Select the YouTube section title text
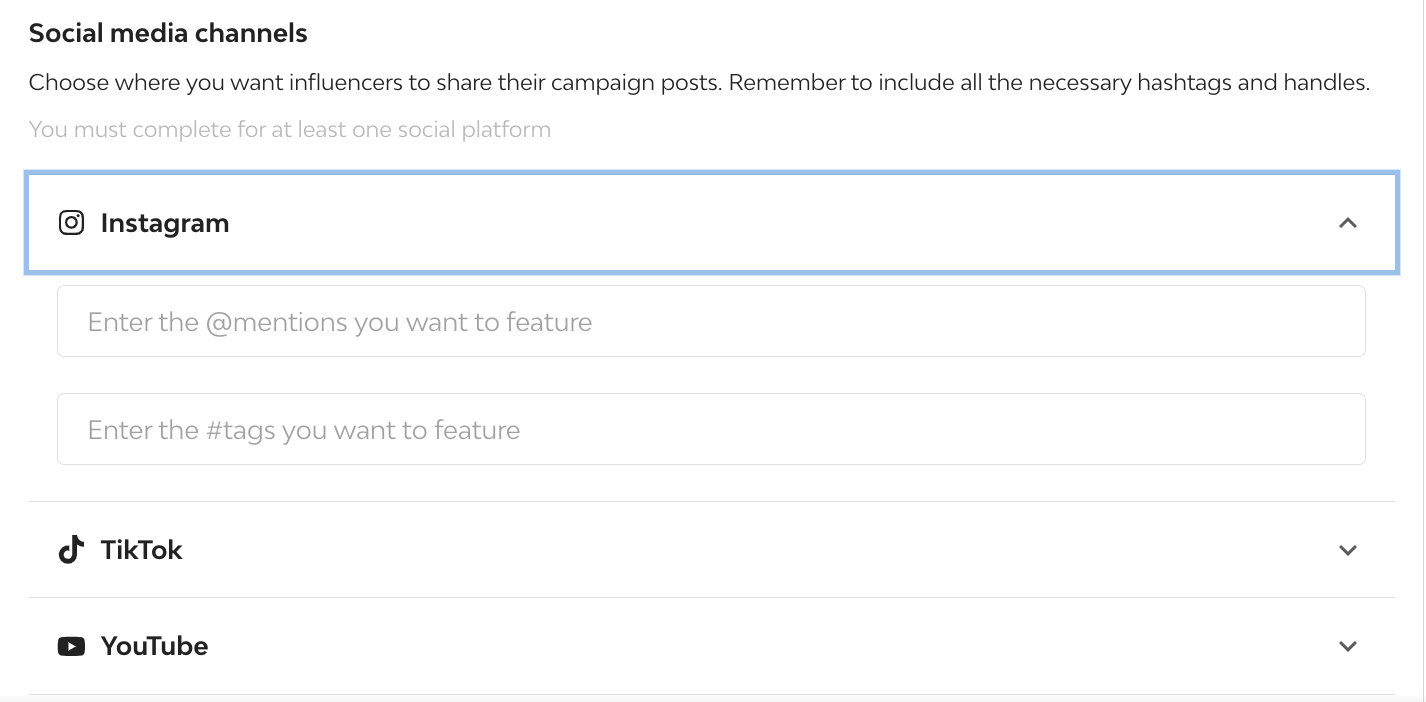Image resolution: width=1426 pixels, height=702 pixels. click(155, 646)
